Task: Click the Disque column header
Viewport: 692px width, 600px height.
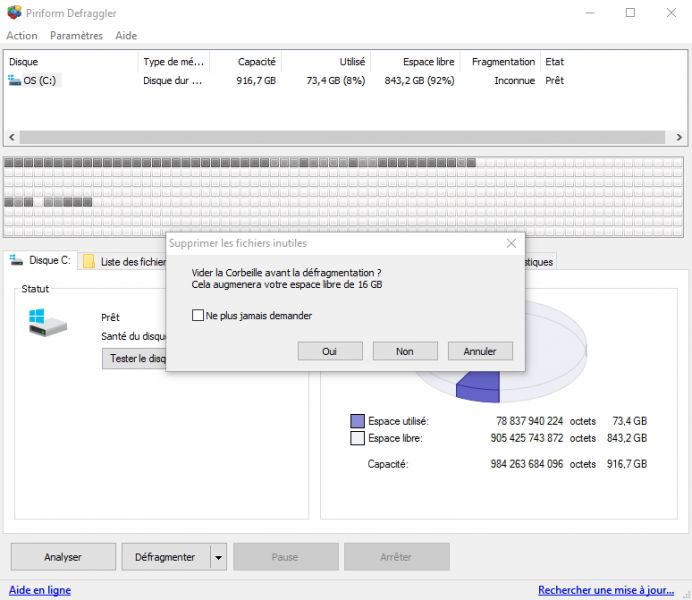Action: 71,62
